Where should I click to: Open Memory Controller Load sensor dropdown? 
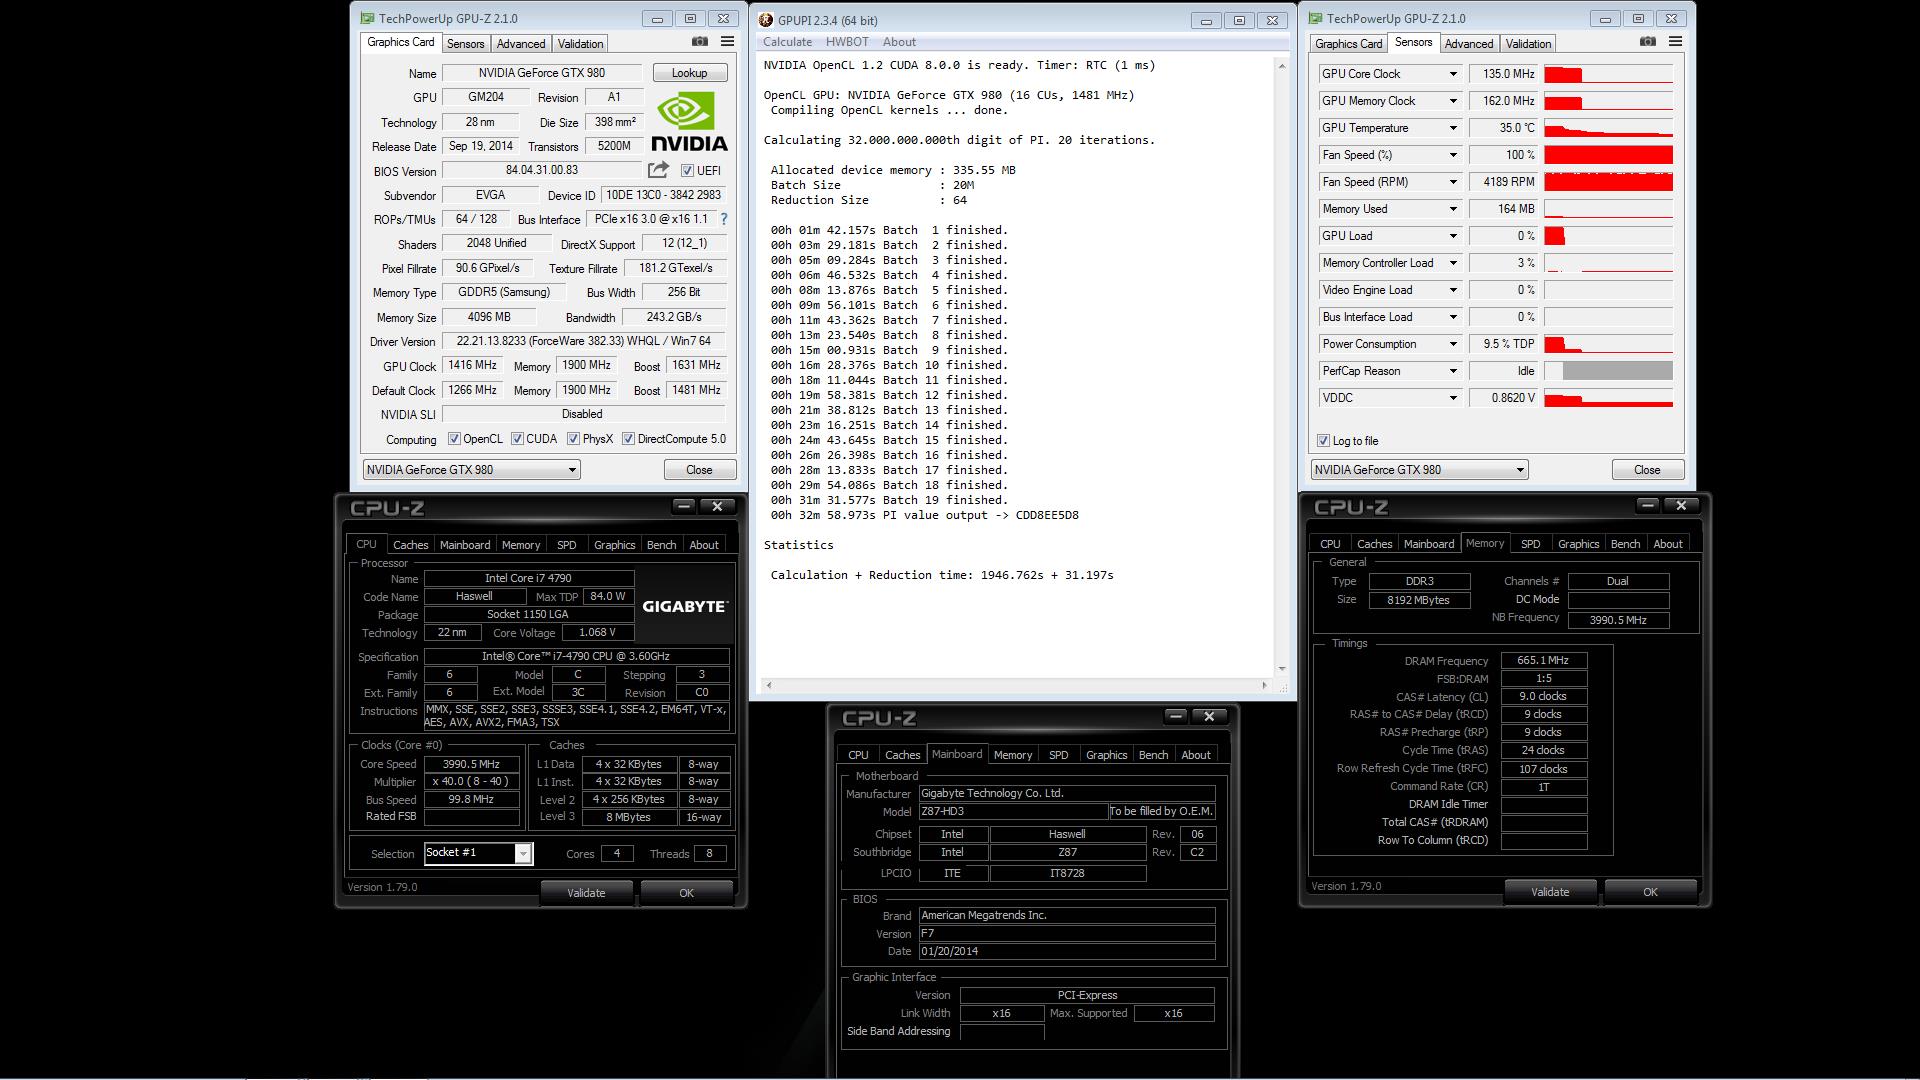tap(1453, 263)
